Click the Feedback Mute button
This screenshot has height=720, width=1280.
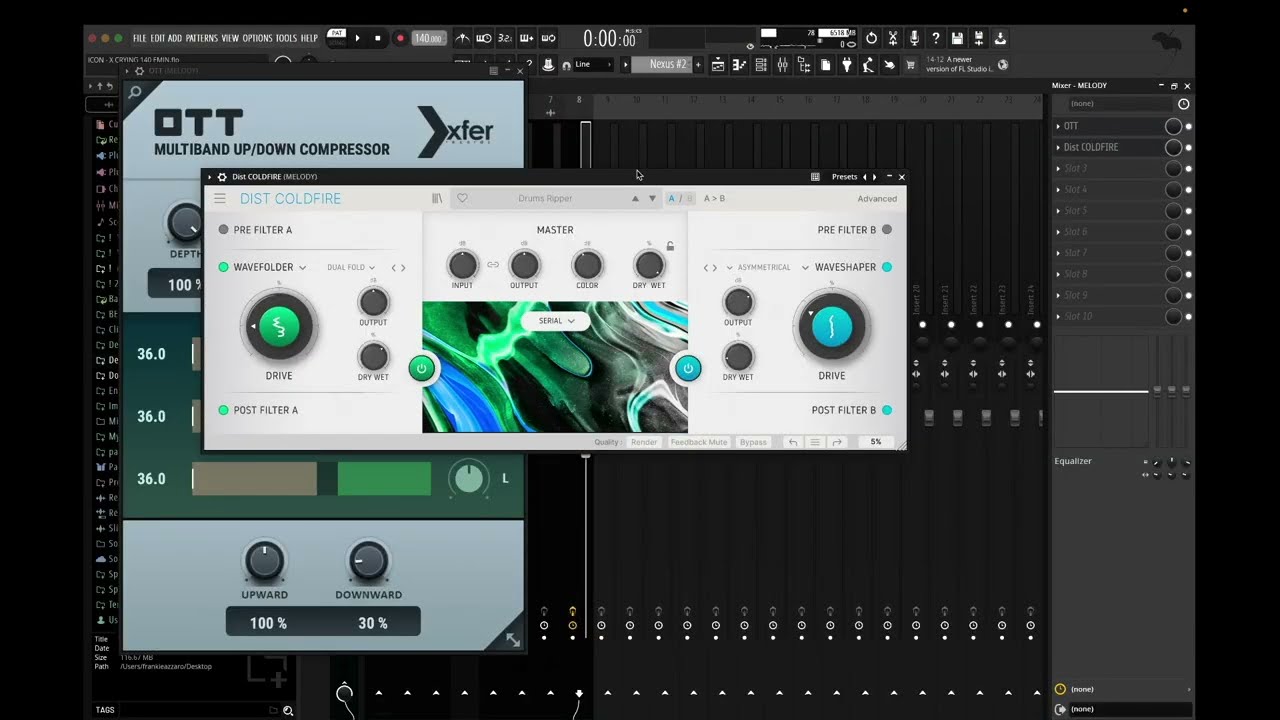pos(699,442)
